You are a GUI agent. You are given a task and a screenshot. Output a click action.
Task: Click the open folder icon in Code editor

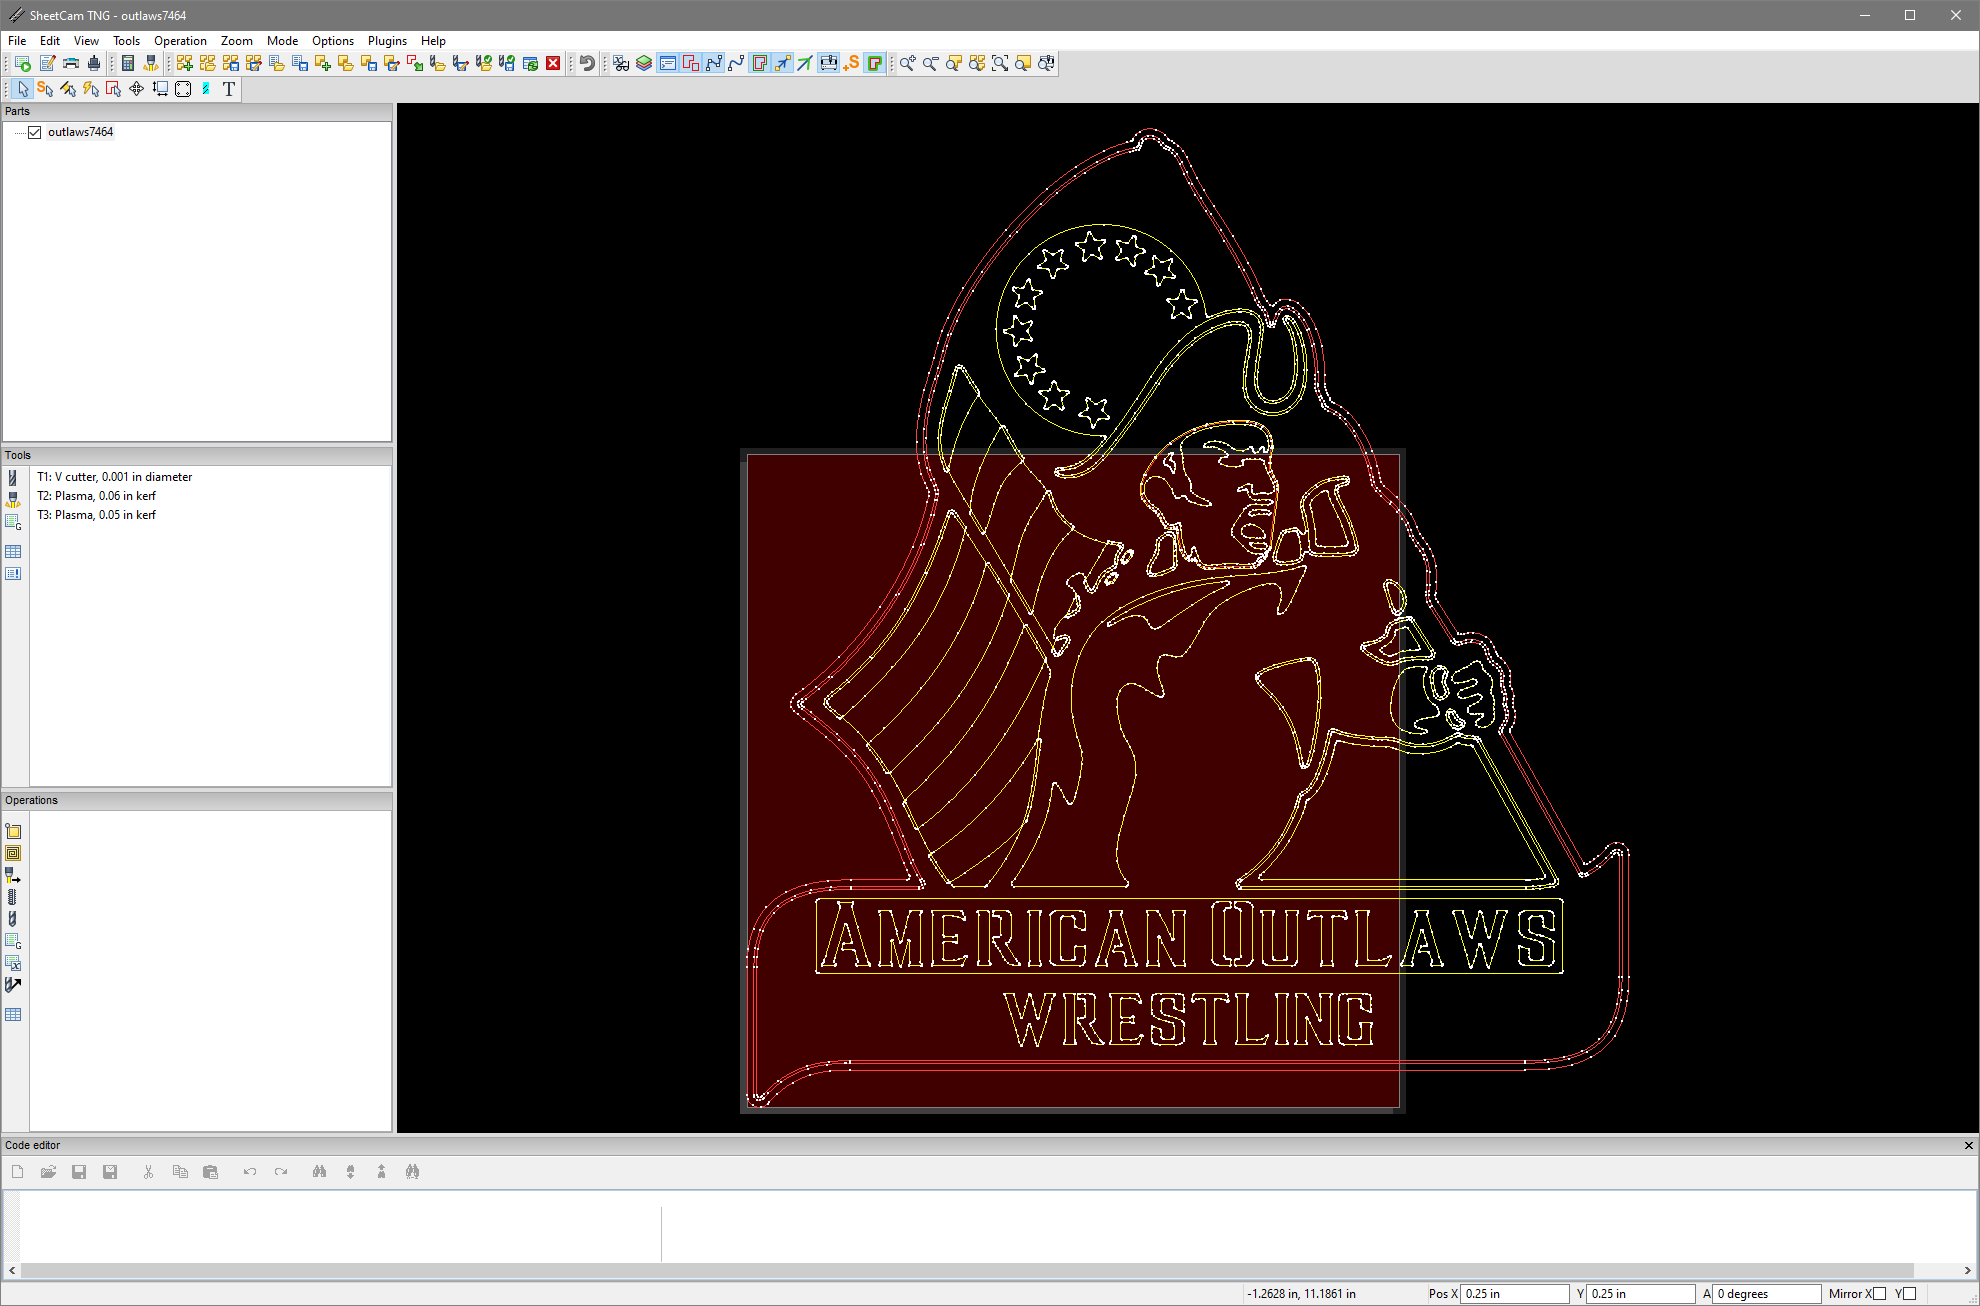click(x=48, y=1172)
